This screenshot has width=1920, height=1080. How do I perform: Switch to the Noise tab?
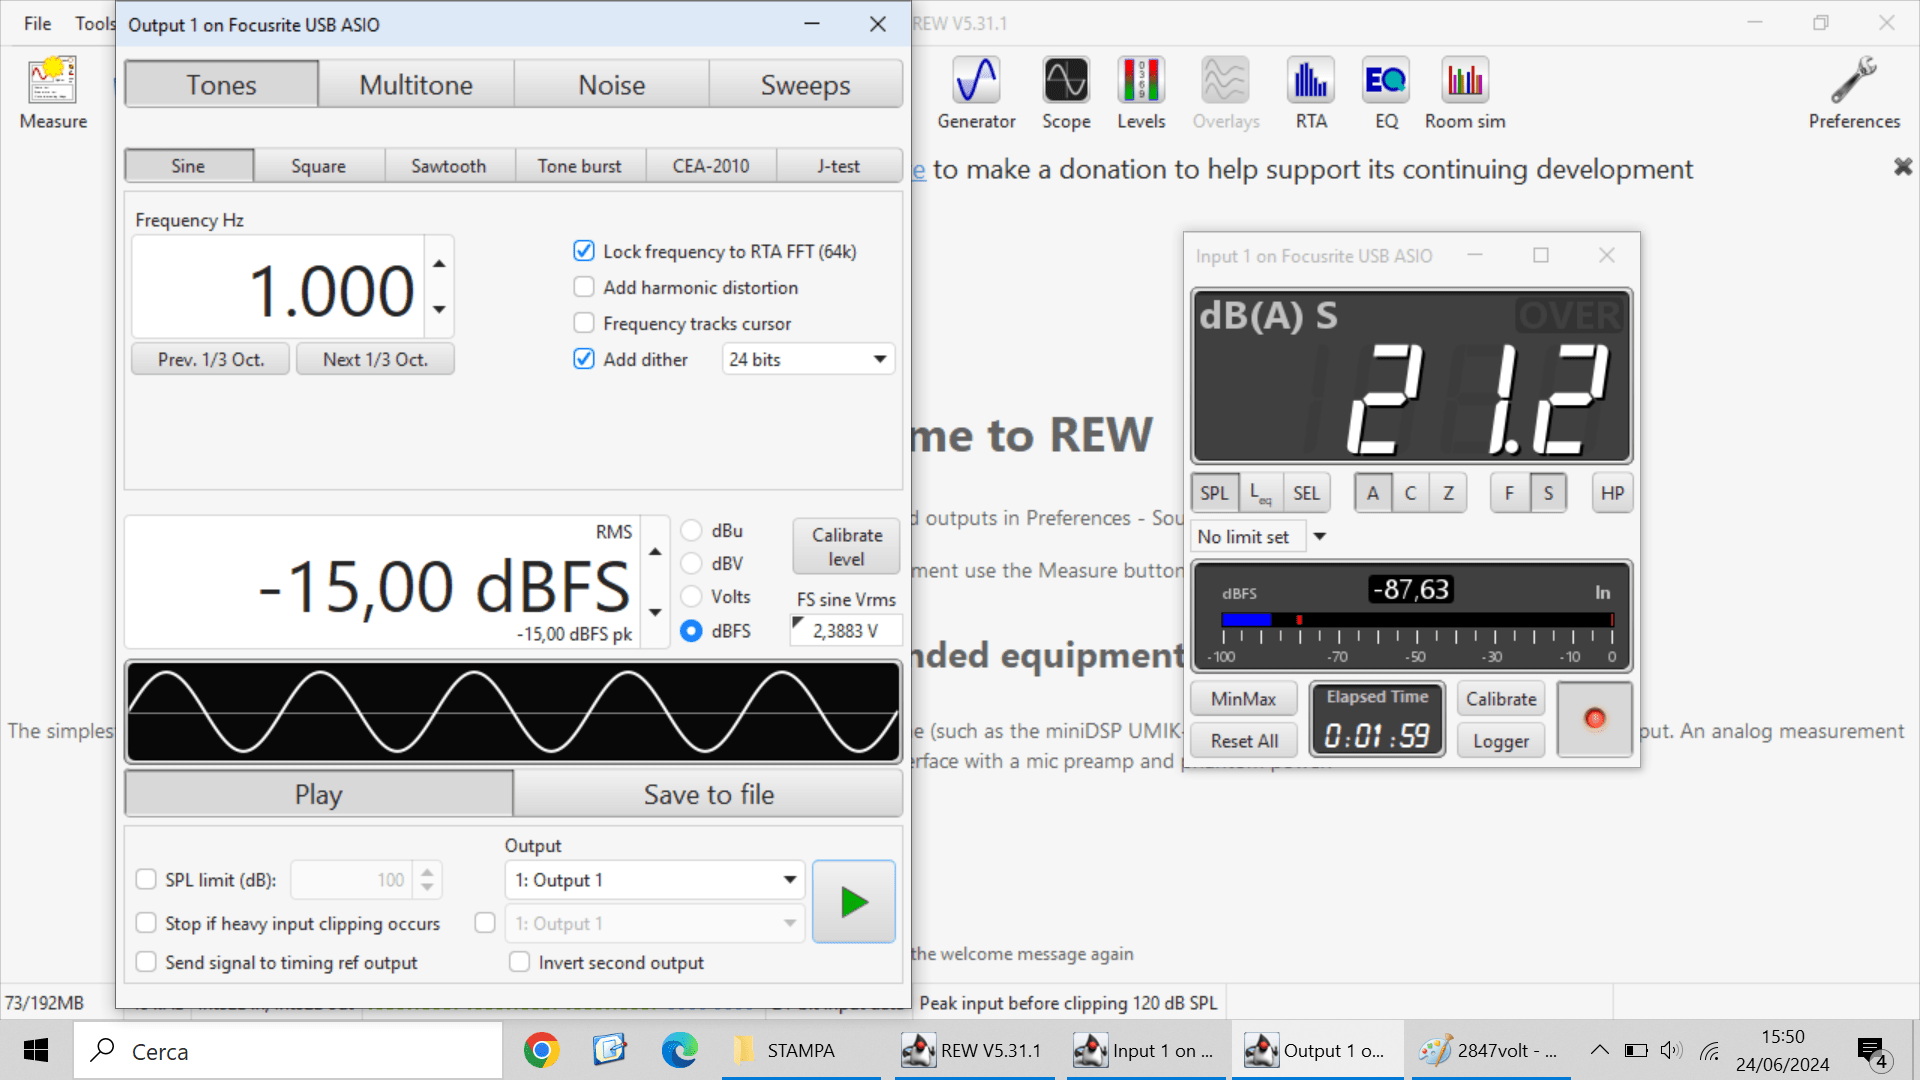[611, 85]
